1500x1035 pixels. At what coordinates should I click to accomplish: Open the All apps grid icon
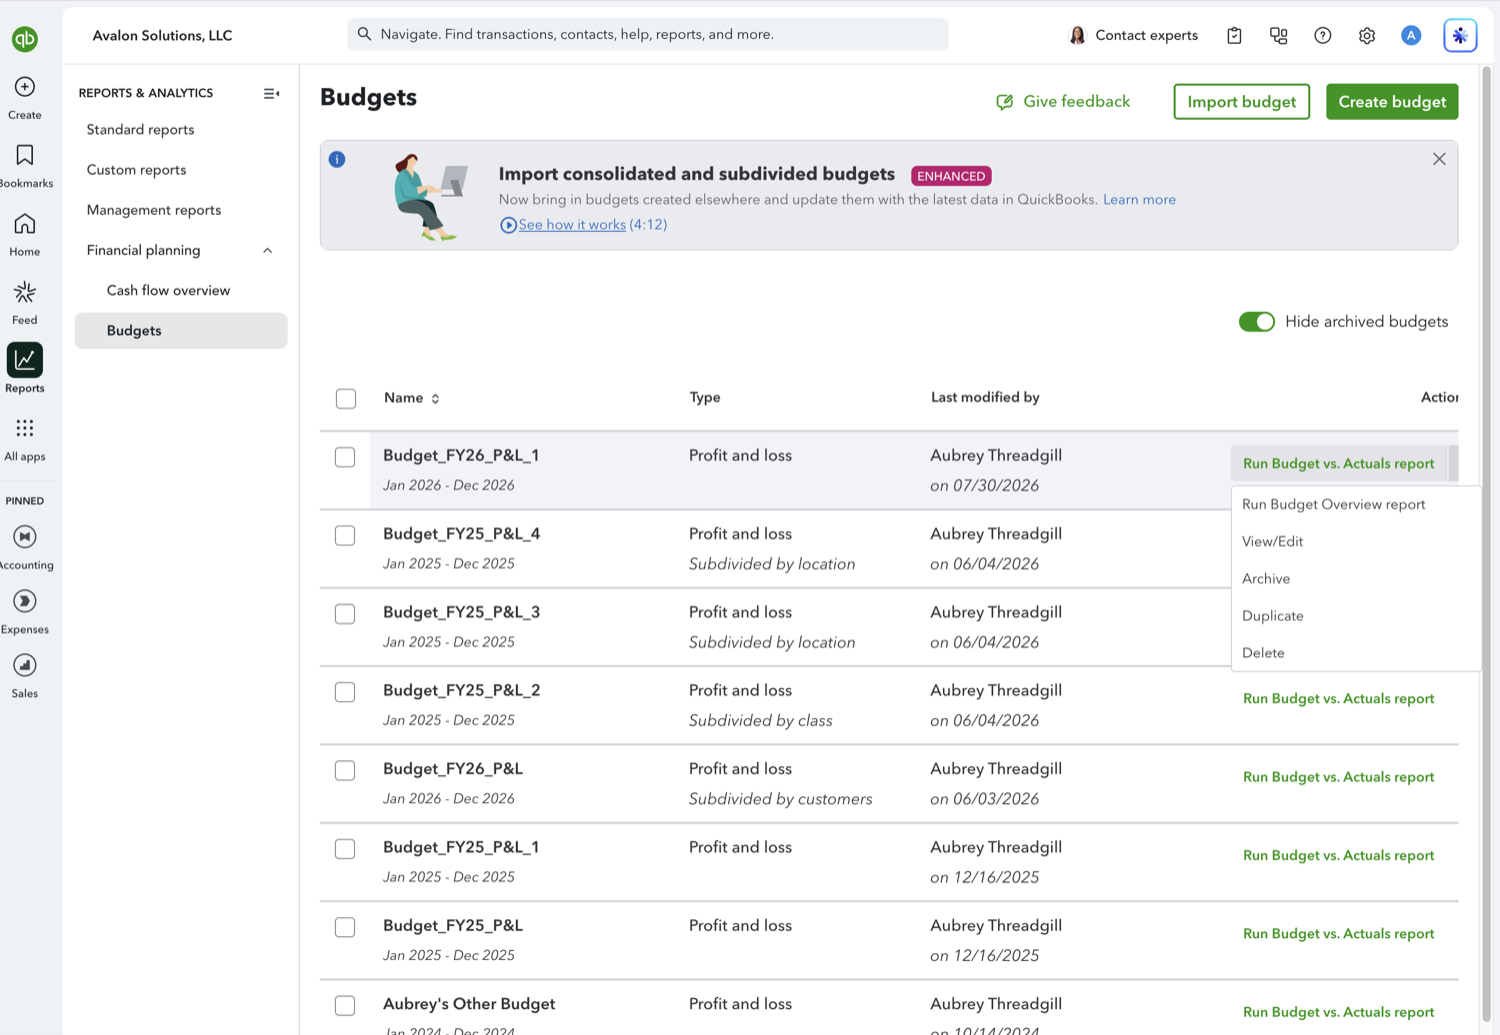click(x=25, y=428)
